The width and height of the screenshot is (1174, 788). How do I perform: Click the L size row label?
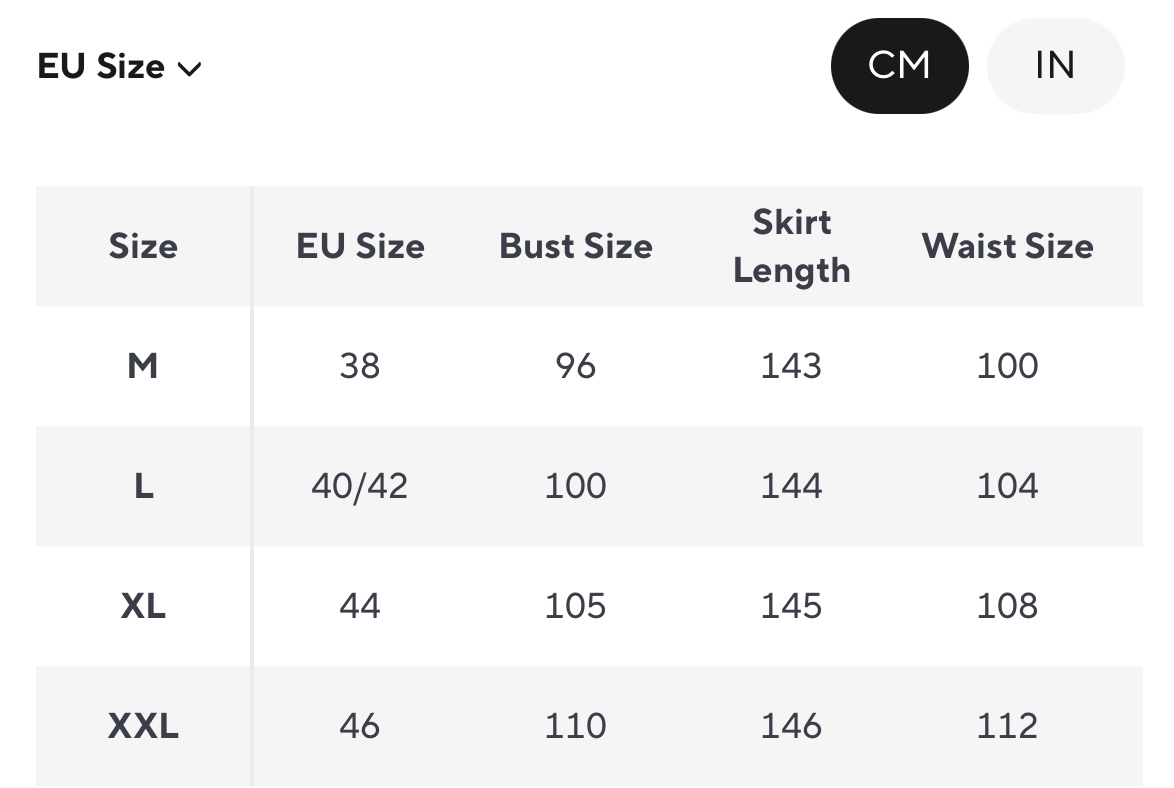(x=143, y=486)
